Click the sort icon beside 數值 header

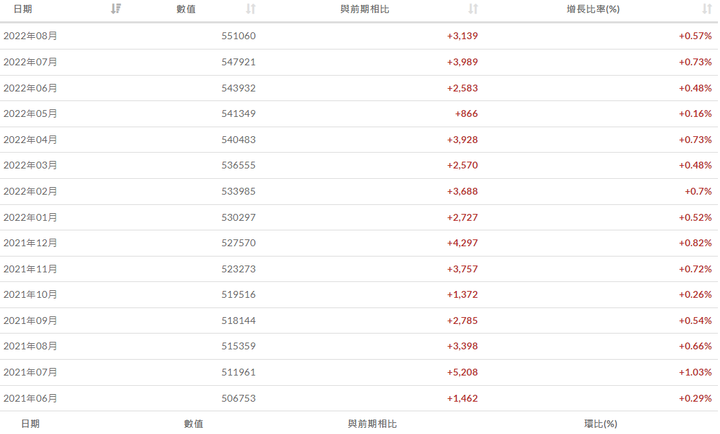click(251, 9)
